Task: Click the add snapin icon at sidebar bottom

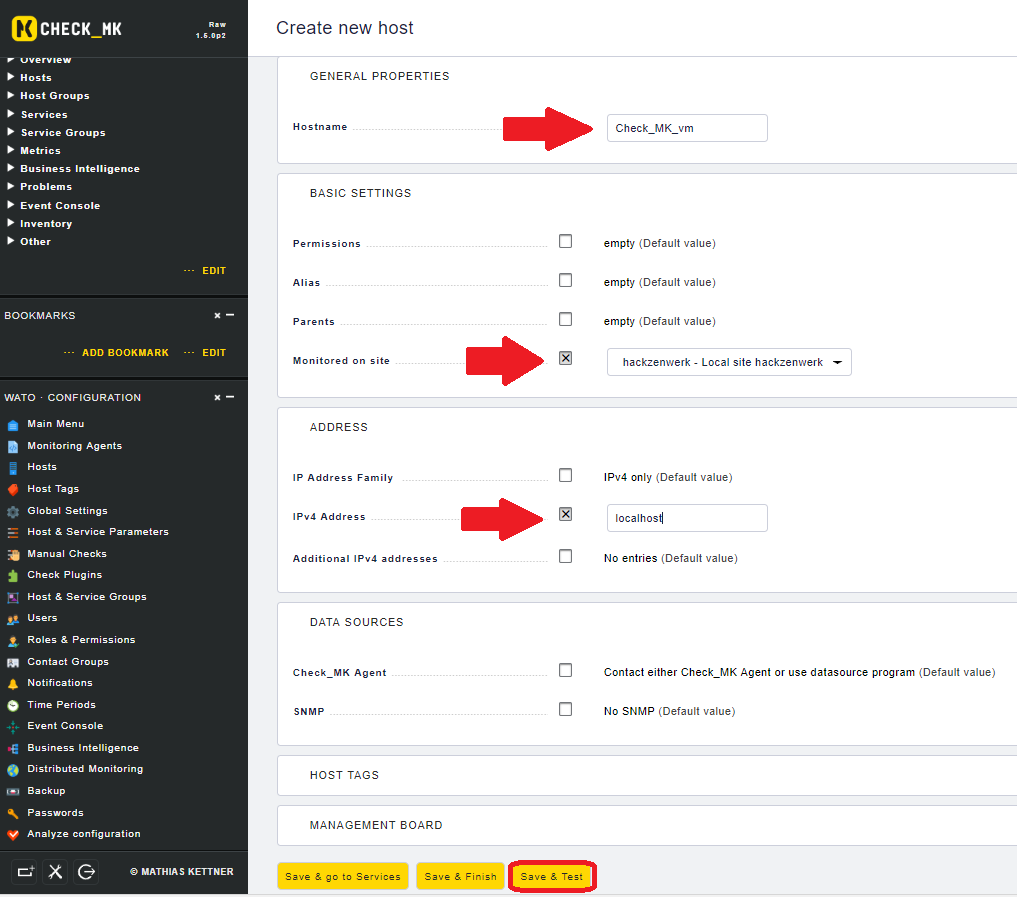Action: 25,872
